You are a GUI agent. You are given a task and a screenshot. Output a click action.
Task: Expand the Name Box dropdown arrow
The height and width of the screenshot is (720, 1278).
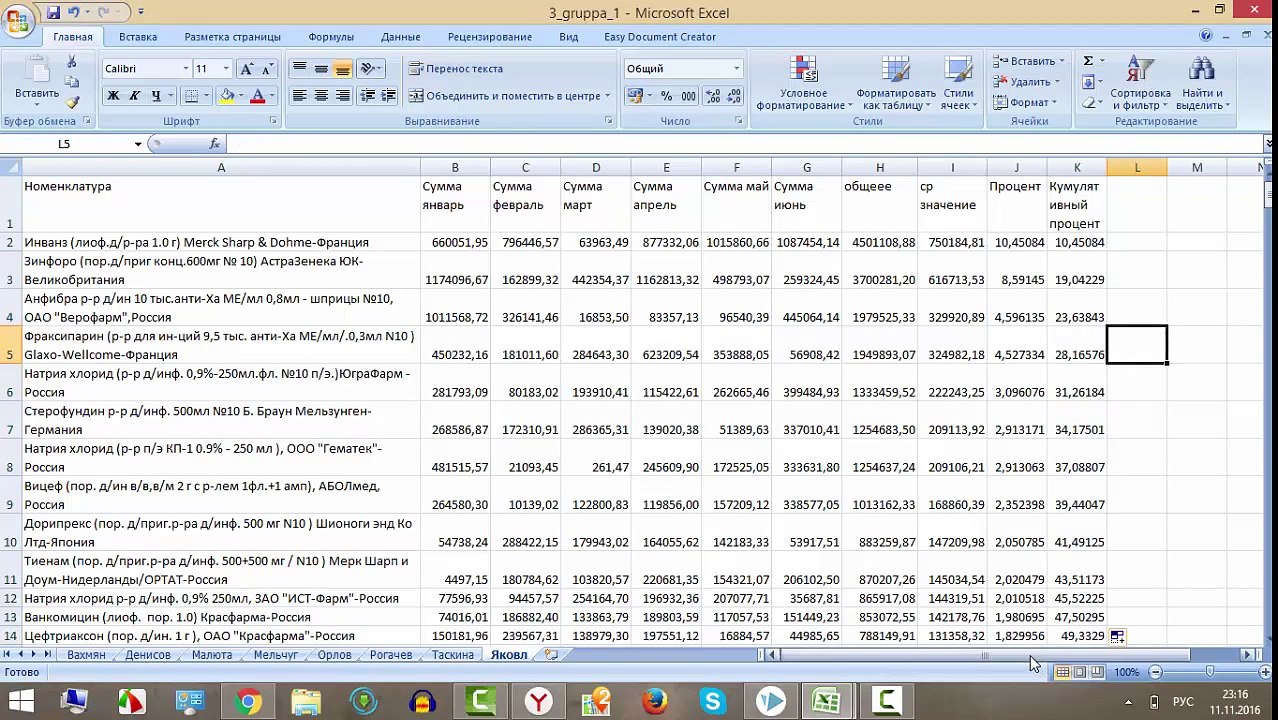[138, 144]
